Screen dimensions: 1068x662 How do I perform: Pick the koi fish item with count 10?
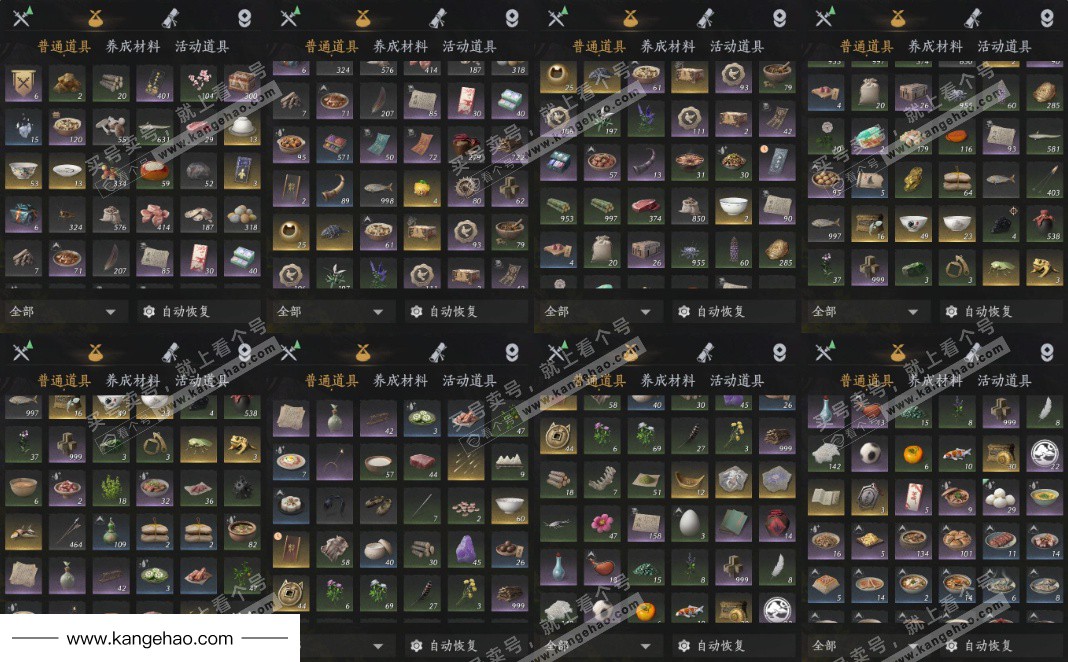956,454
